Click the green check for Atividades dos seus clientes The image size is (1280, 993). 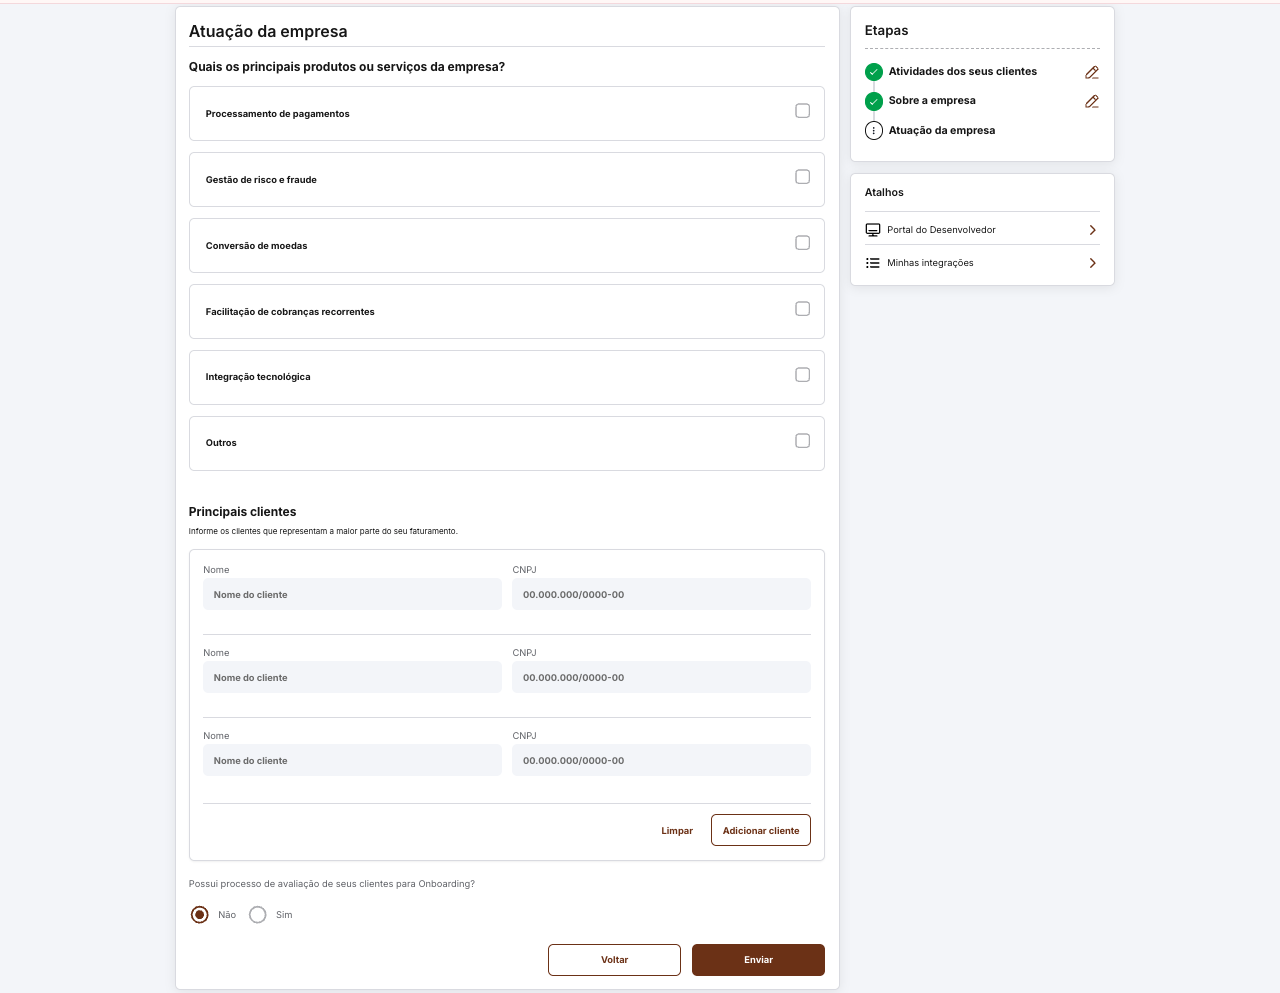click(874, 72)
